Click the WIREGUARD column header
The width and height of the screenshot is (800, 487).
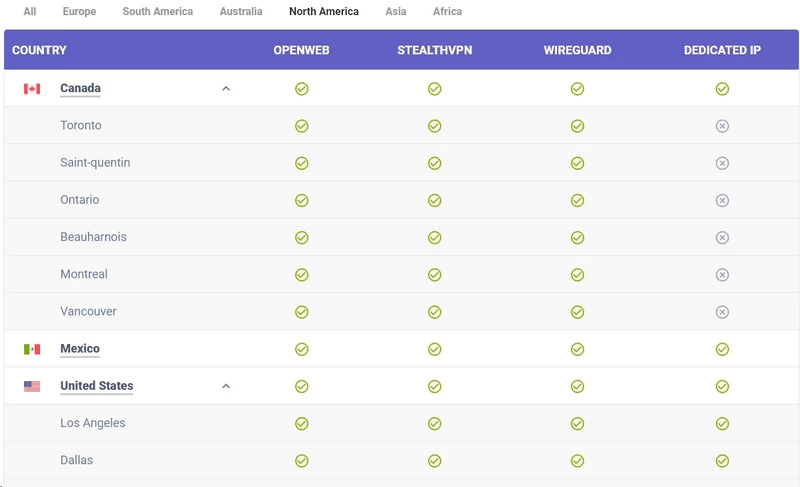(578, 50)
